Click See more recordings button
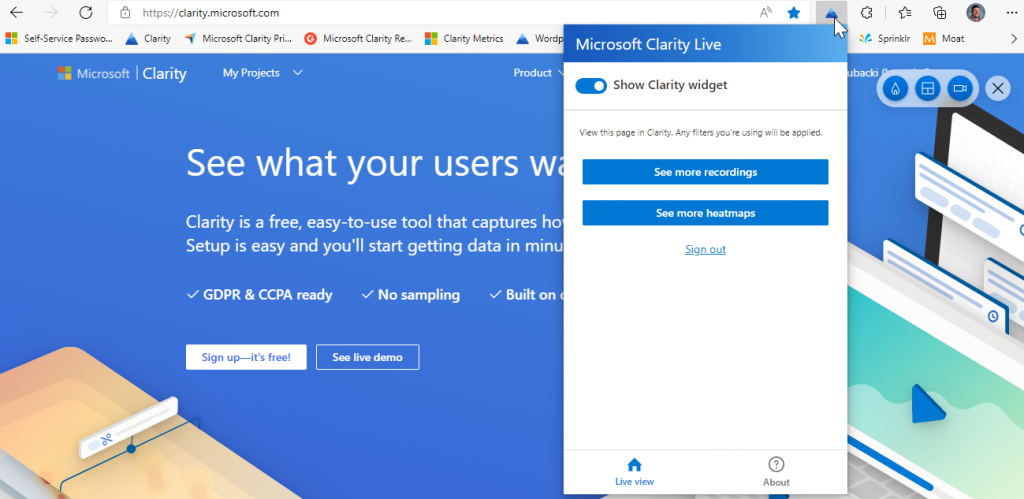The image size is (1024, 499). coord(705,172)
